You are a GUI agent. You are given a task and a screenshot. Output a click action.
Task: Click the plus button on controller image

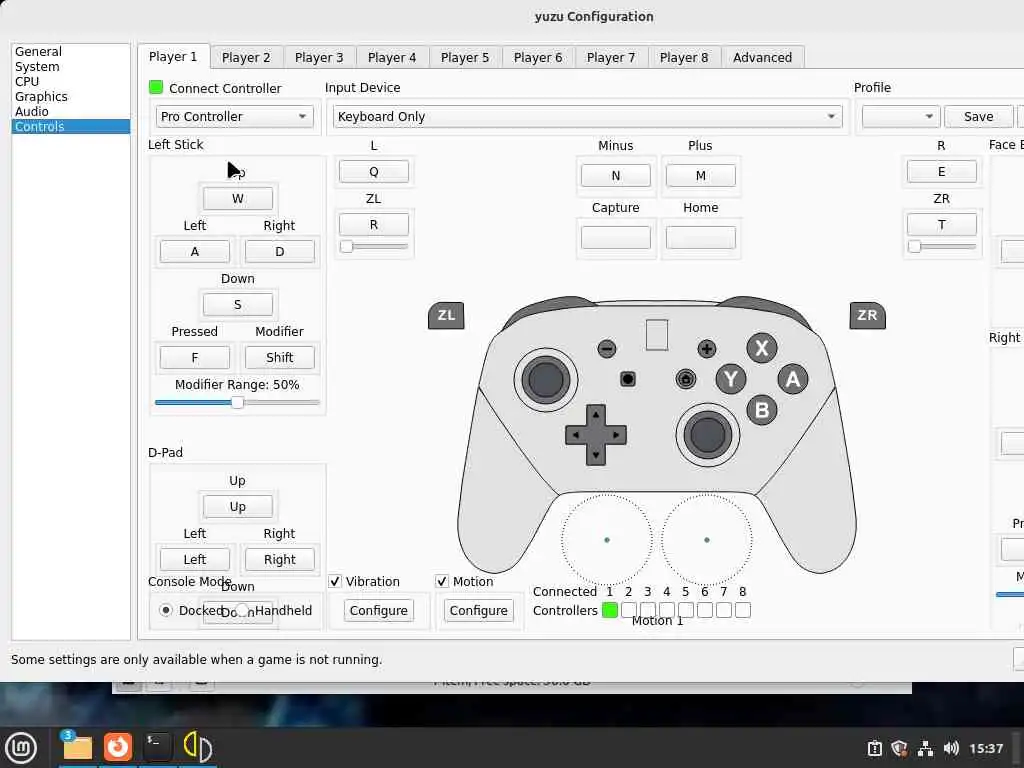(x=707, y=349)
